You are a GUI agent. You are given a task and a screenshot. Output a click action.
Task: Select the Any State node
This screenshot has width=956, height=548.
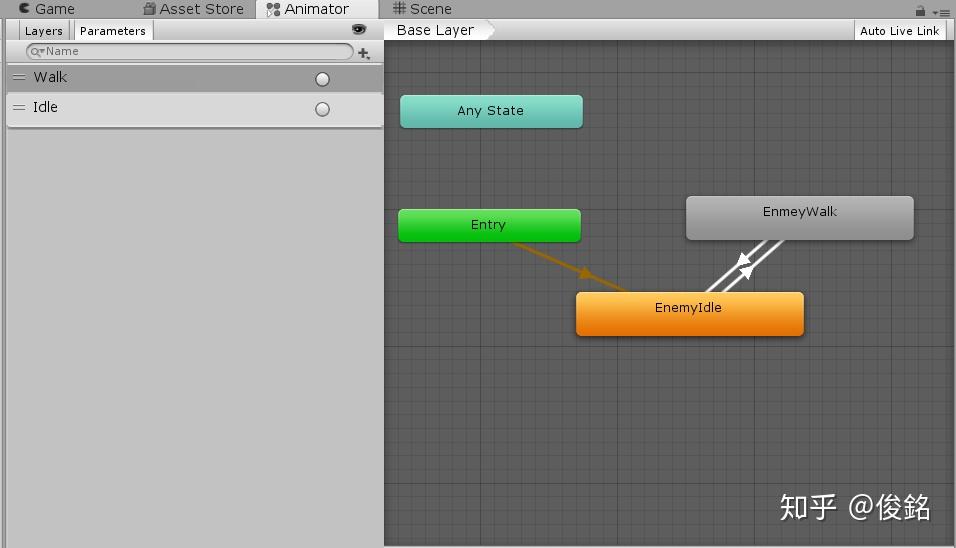coord(491,111)
